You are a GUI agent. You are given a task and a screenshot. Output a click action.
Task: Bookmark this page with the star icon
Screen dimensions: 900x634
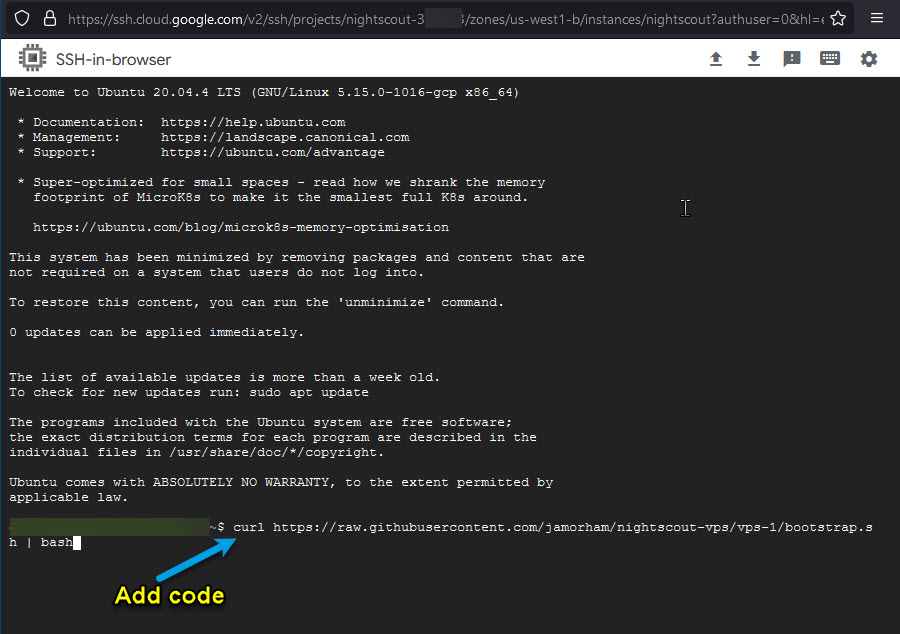pos(838,18)
